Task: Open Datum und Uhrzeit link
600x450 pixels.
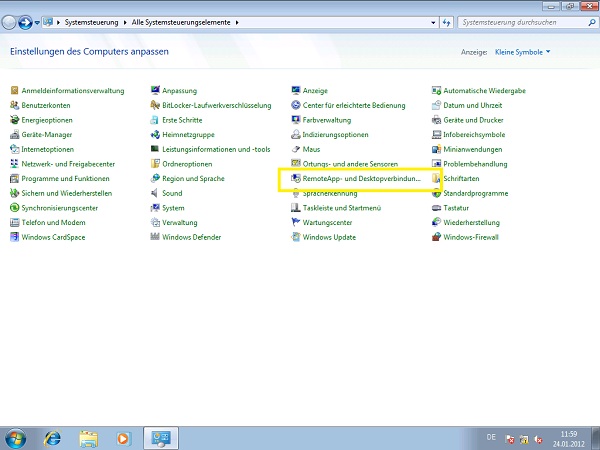Action: pyautogui.click(x=473, y=105)
